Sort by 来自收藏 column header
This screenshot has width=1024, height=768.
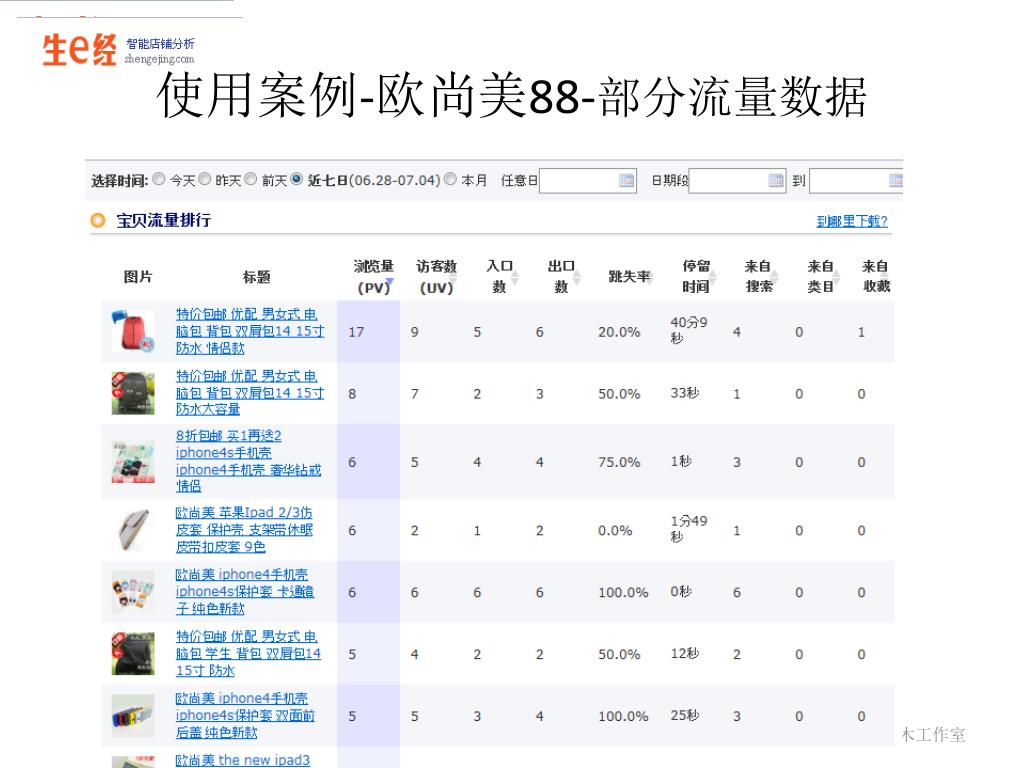(x=876, y=276)
